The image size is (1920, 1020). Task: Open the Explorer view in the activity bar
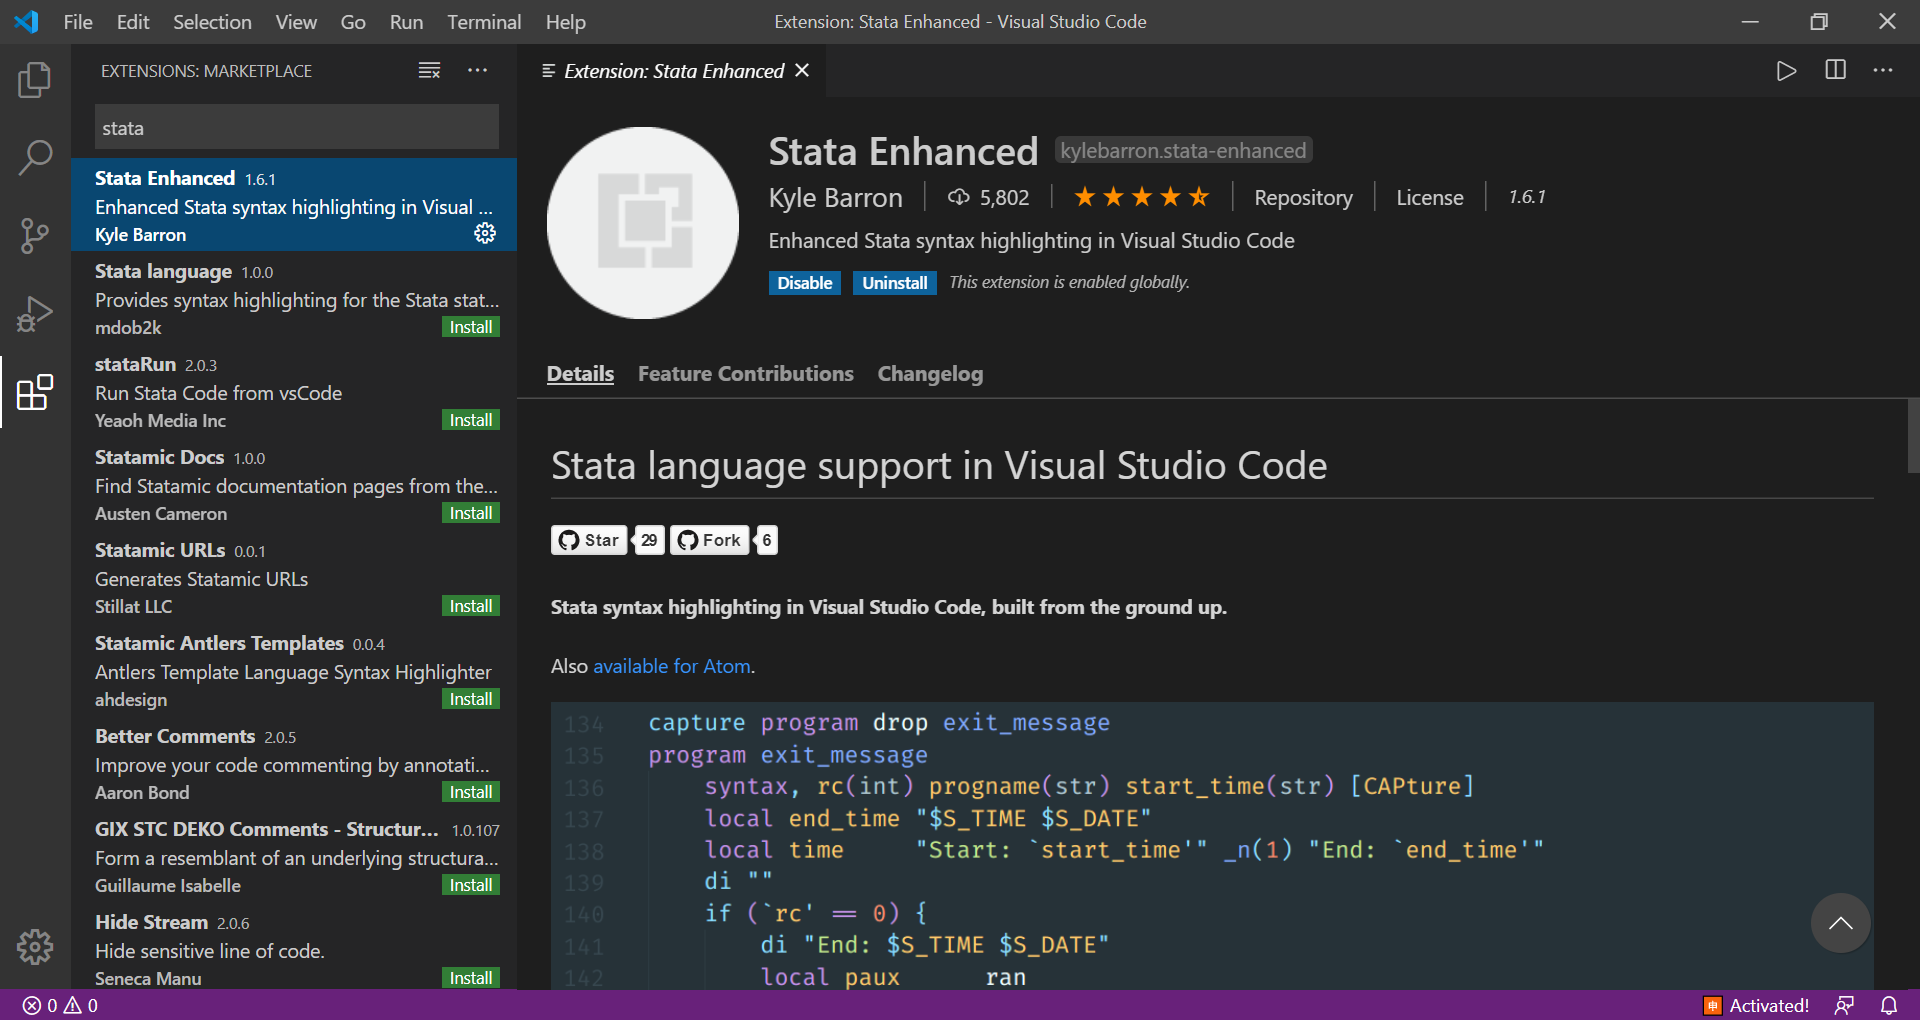click(35, 80)
